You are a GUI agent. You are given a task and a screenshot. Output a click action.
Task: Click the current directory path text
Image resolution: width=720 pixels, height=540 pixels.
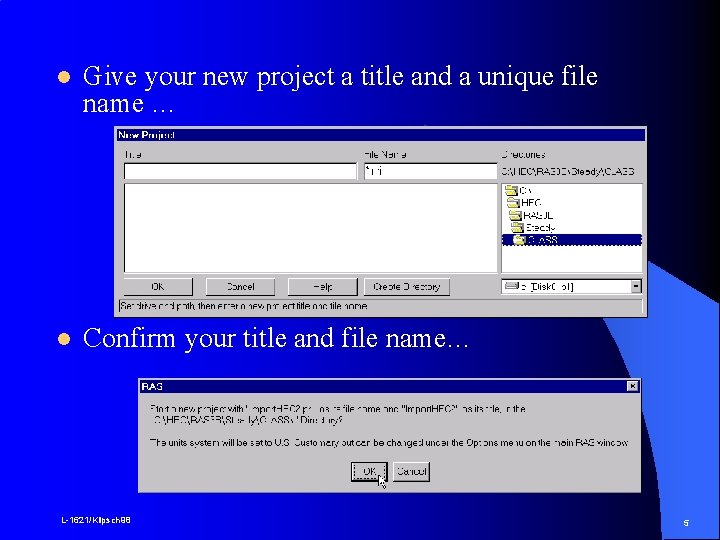(x=568, y=172)
